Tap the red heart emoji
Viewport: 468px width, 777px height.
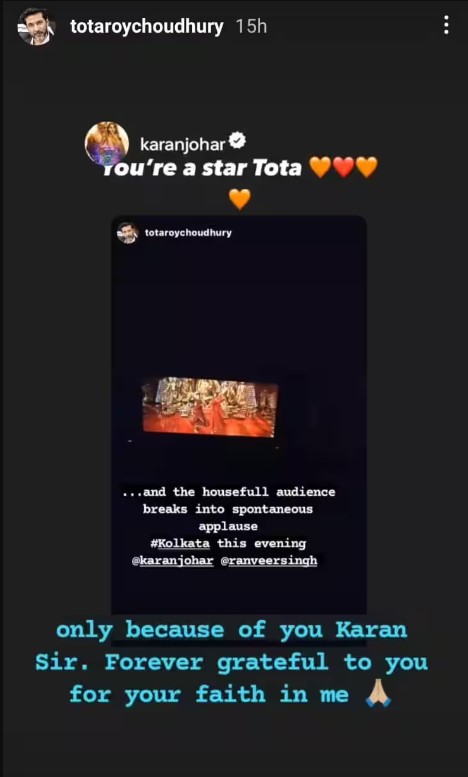pyautogui.click(x=343, y=167)
